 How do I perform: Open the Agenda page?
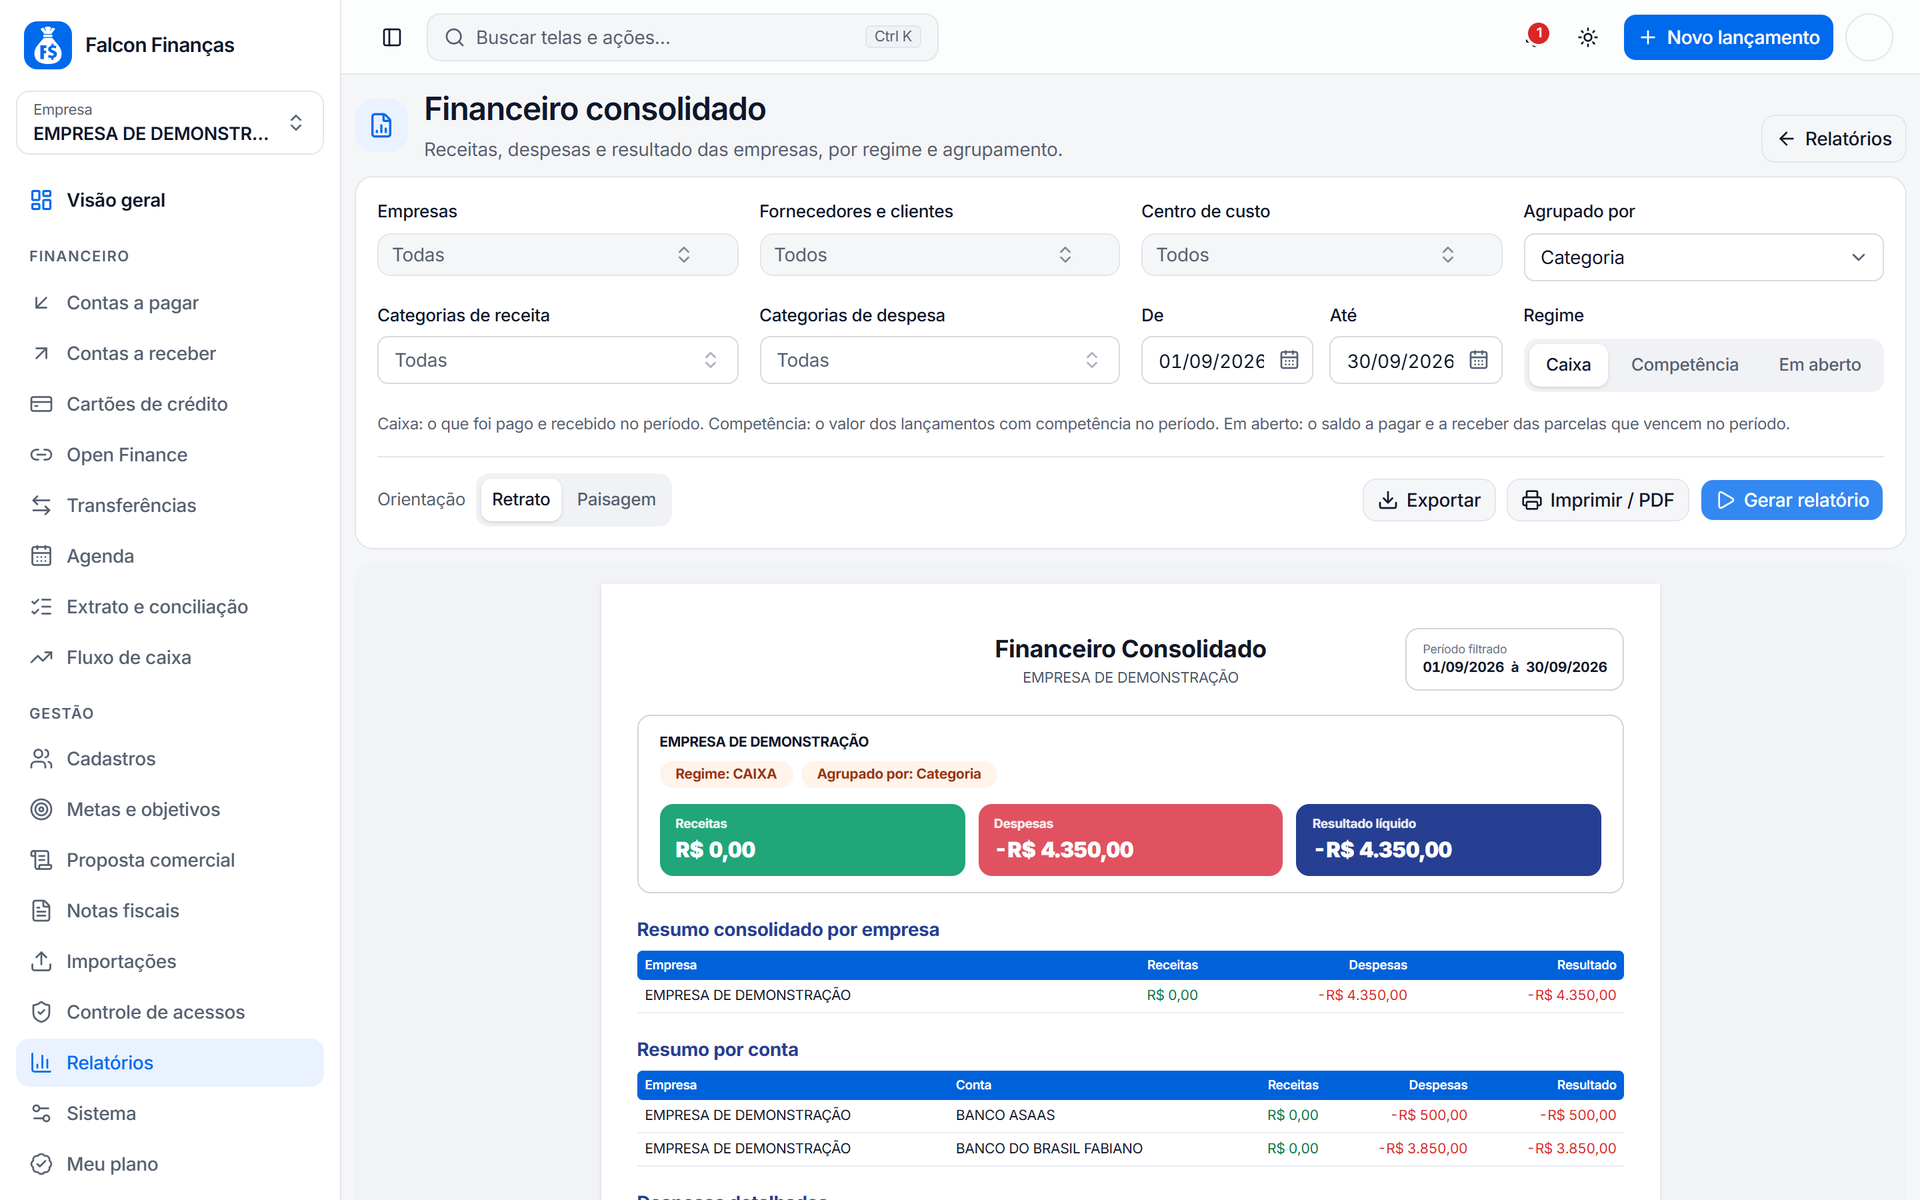pos(170,556)
